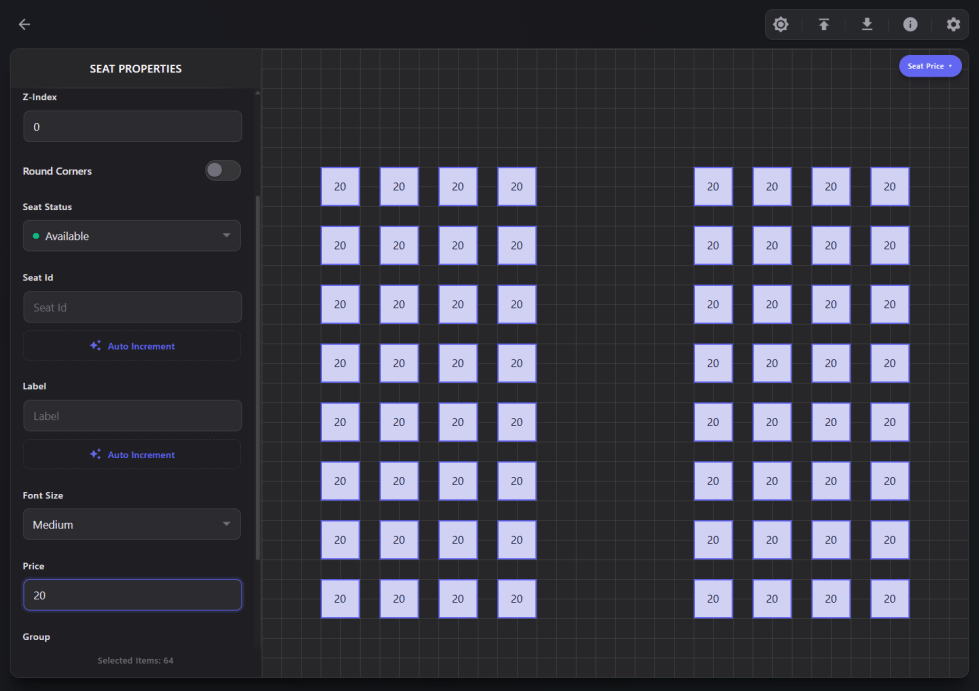The width and height of the screenshot is (979, 691).
Task: Click the Z-Index input field
Action: 132,127
